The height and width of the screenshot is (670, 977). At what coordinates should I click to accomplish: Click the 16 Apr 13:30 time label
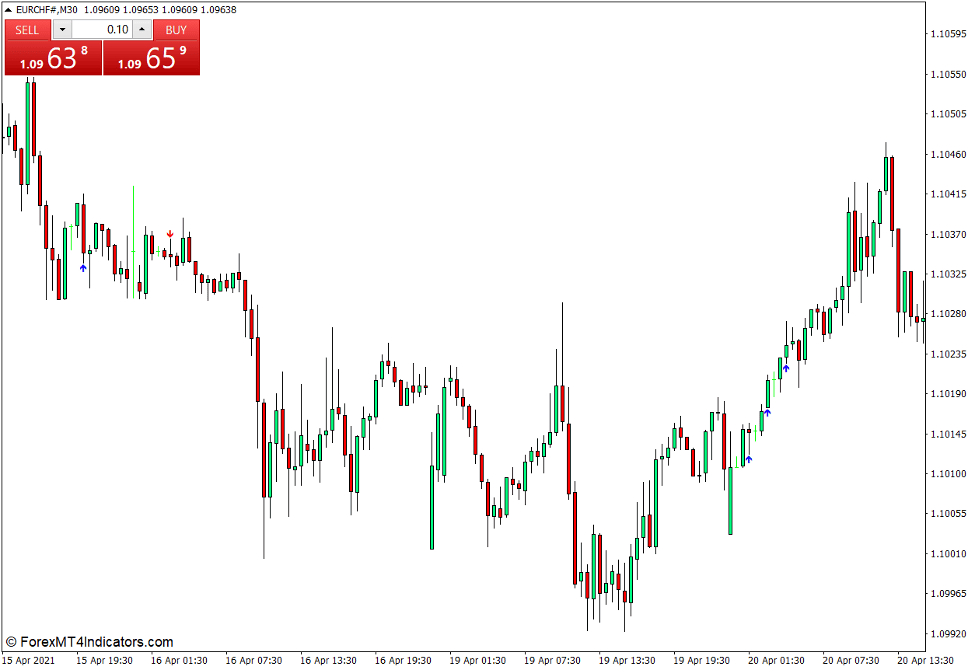[329, 660]
